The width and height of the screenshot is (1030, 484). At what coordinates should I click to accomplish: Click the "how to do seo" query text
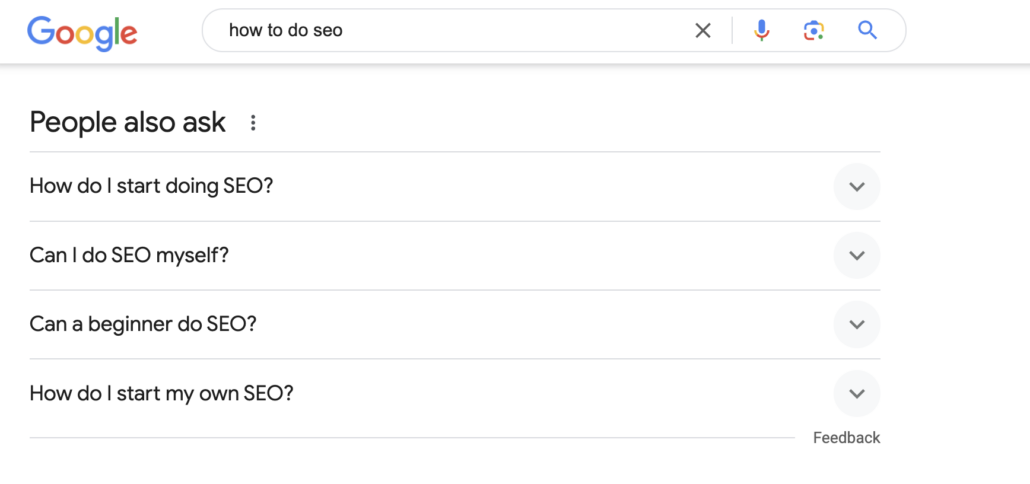[x=285, y=31]
